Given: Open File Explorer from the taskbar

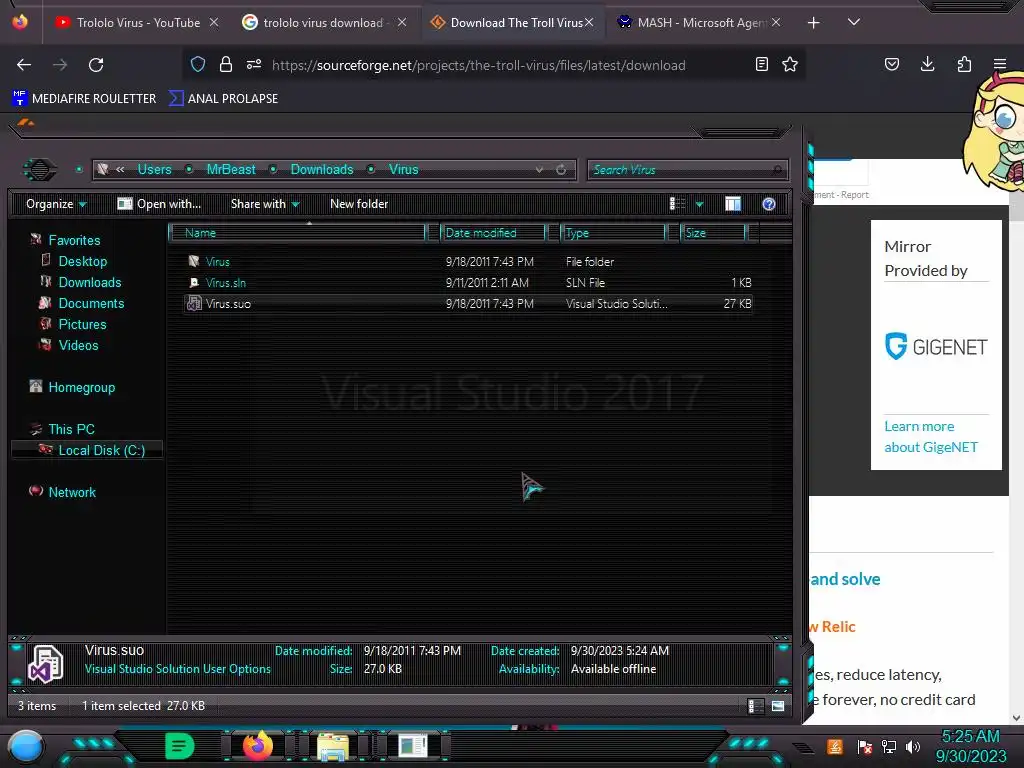Looking at the screenshot, I should 332,746.
